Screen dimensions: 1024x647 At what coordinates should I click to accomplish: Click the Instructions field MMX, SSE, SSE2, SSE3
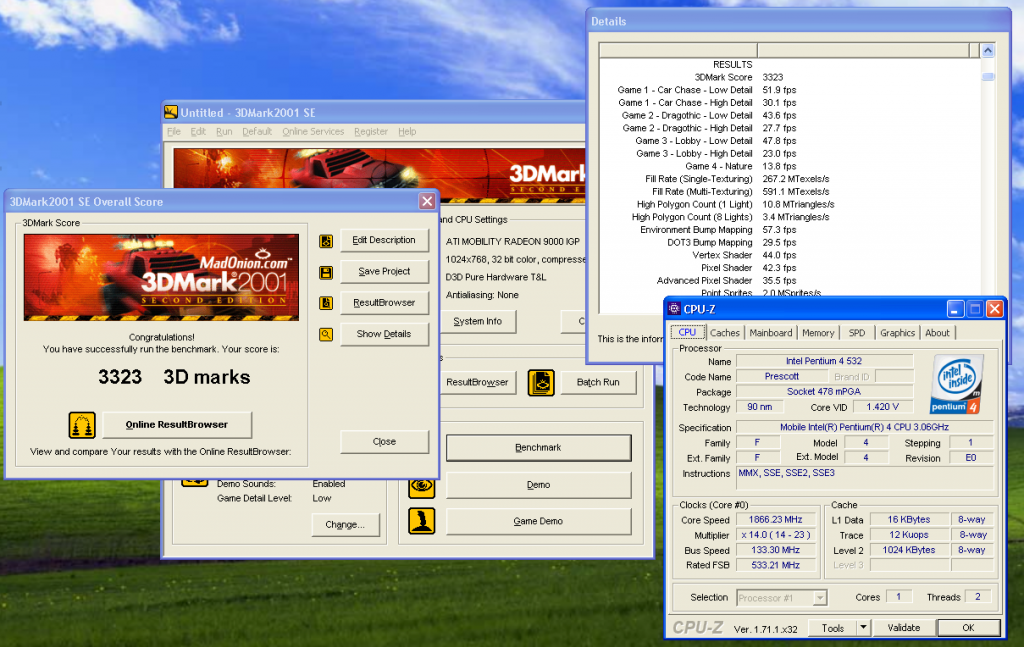(865, 477)
